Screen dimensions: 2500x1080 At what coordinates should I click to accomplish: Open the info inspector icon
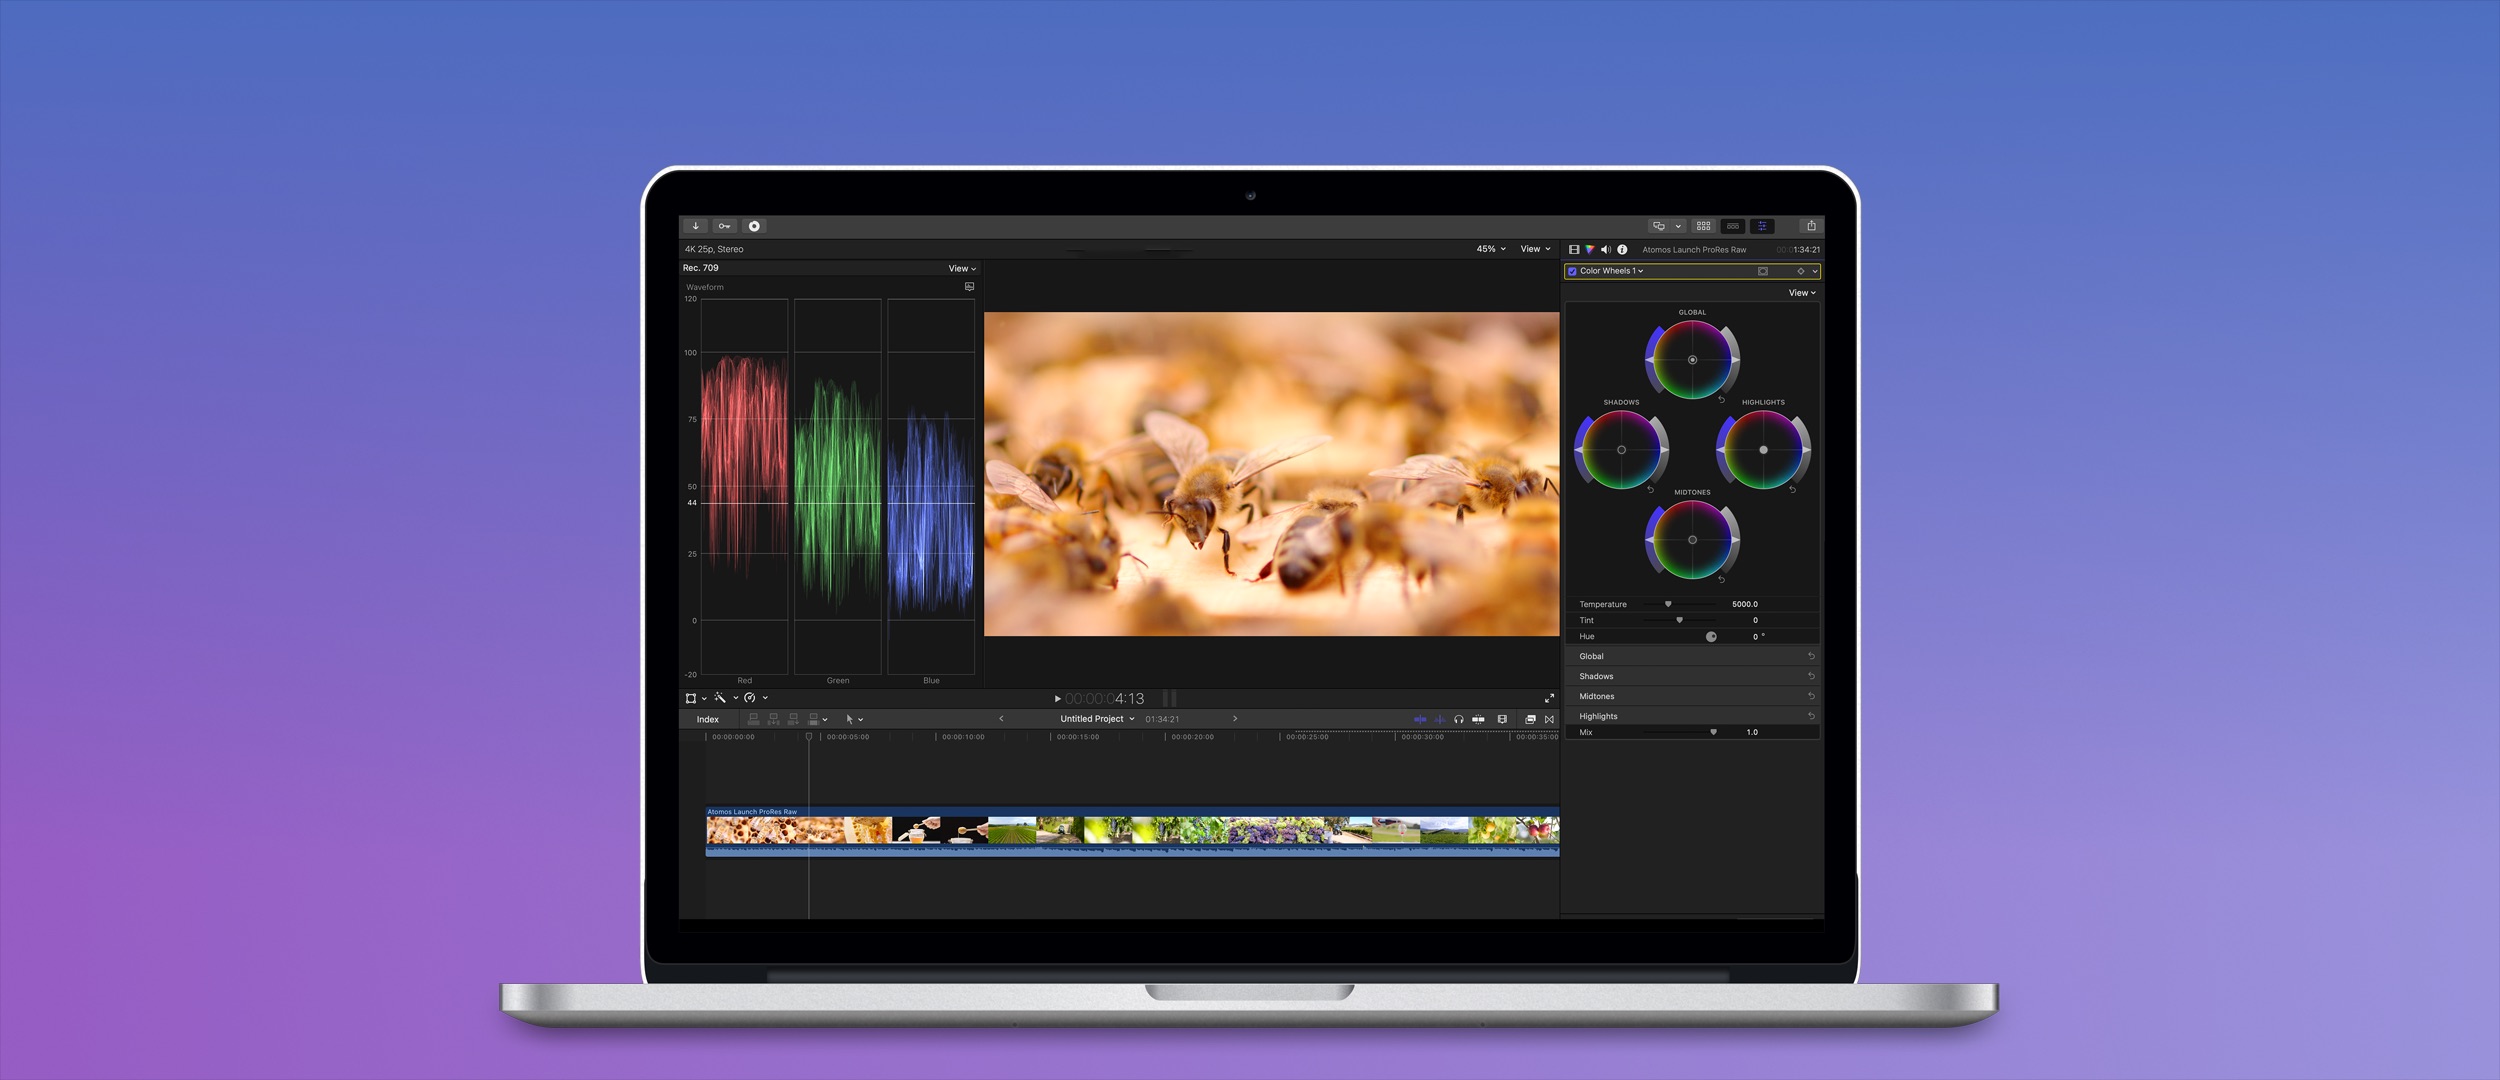(x=1622, y=250)
